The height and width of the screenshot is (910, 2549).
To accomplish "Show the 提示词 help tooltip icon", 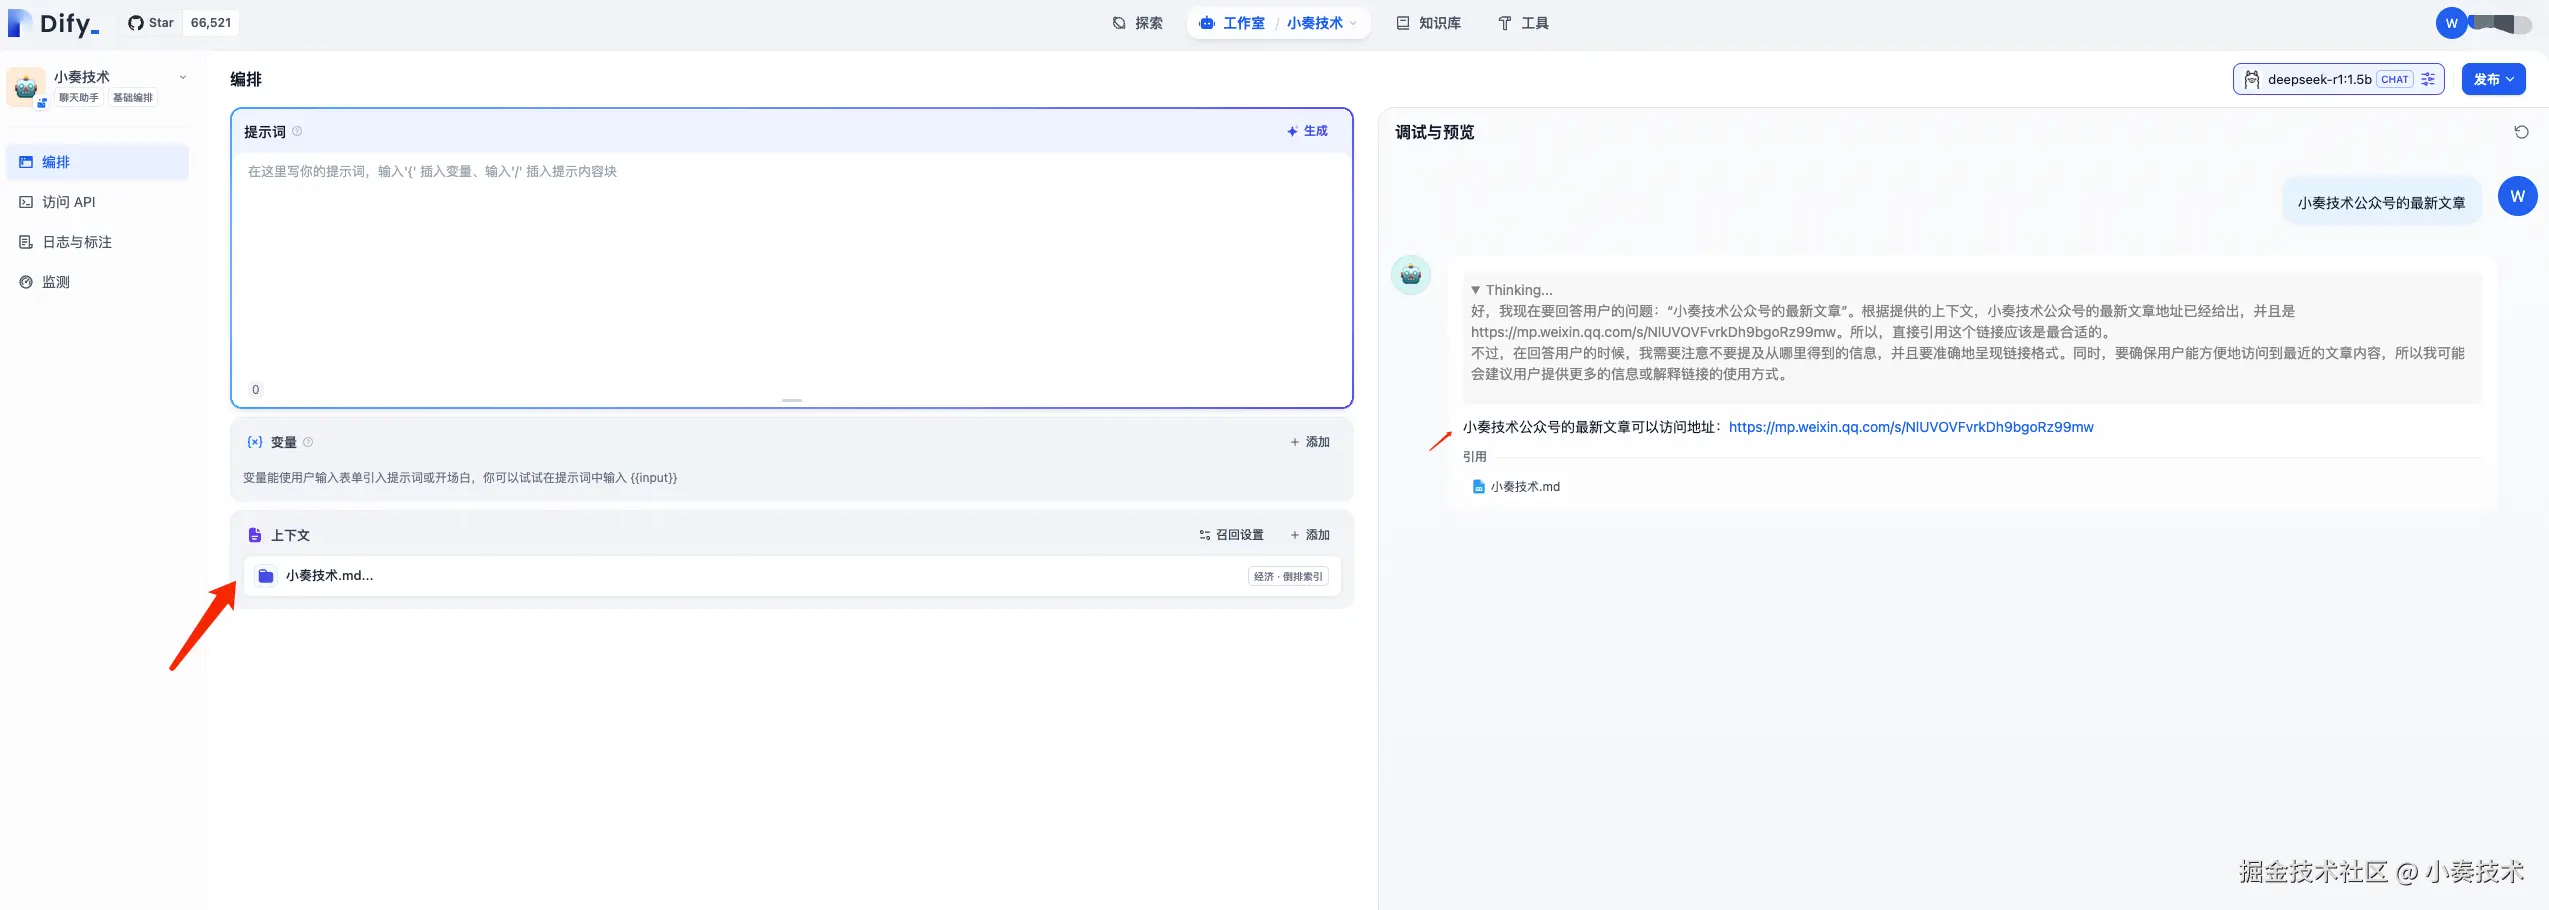I will pos(297,131).
